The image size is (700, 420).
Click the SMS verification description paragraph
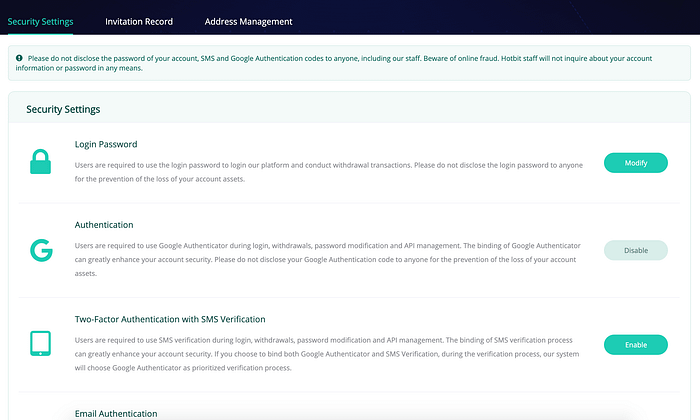327,354
